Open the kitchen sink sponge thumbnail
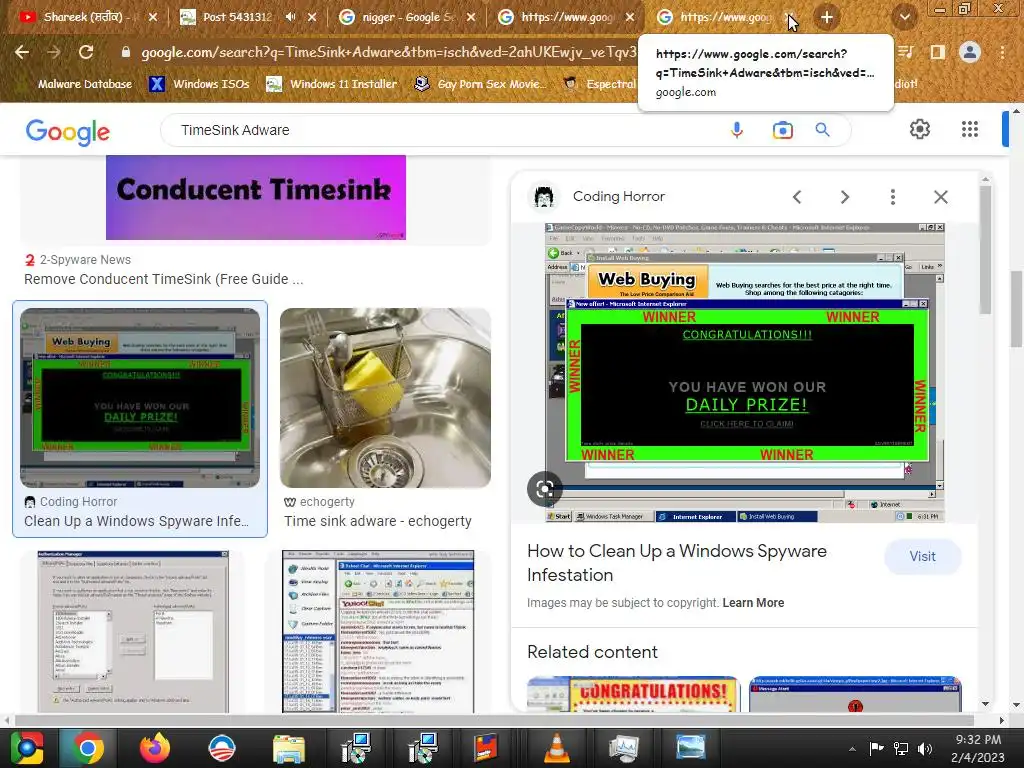The height and width of the screenshot is (768, 1024). (x=385, y=398)
